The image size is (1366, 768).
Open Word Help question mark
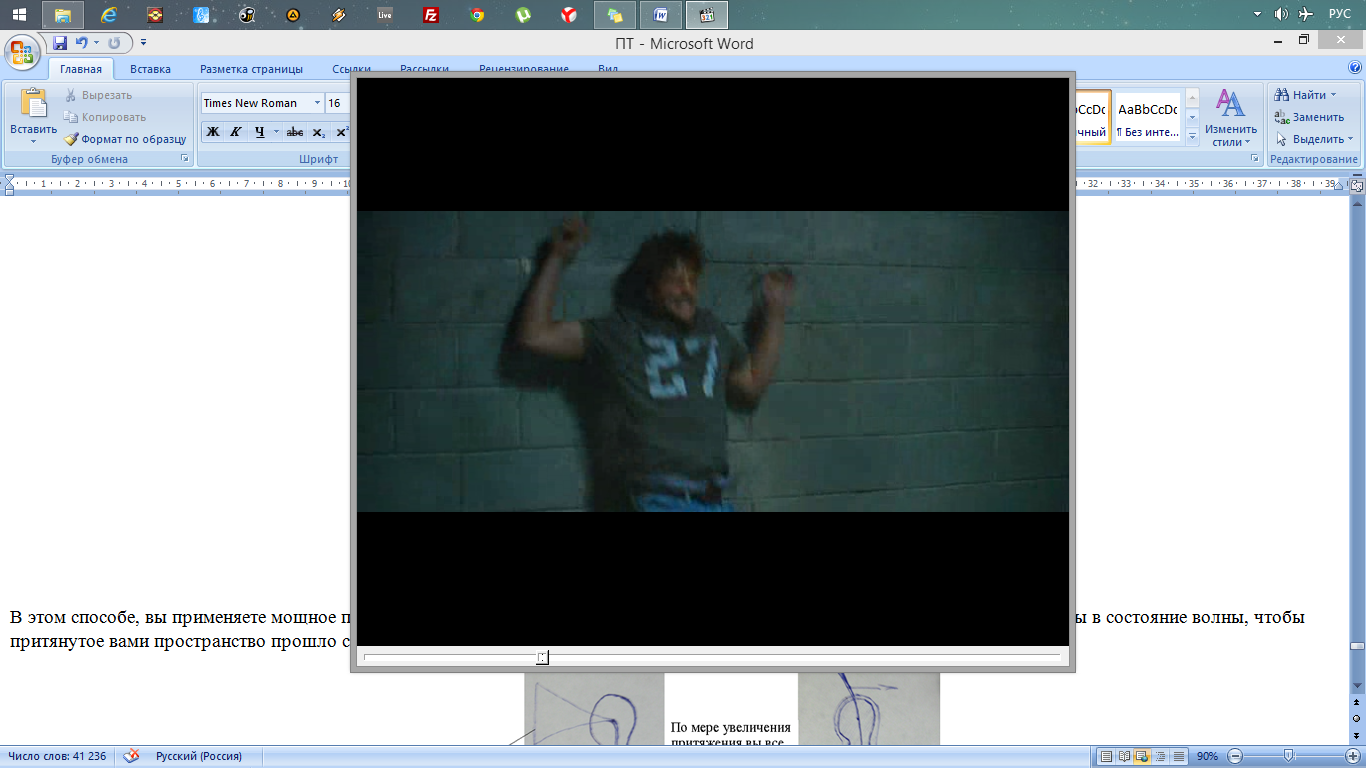tap(1355, 68)
